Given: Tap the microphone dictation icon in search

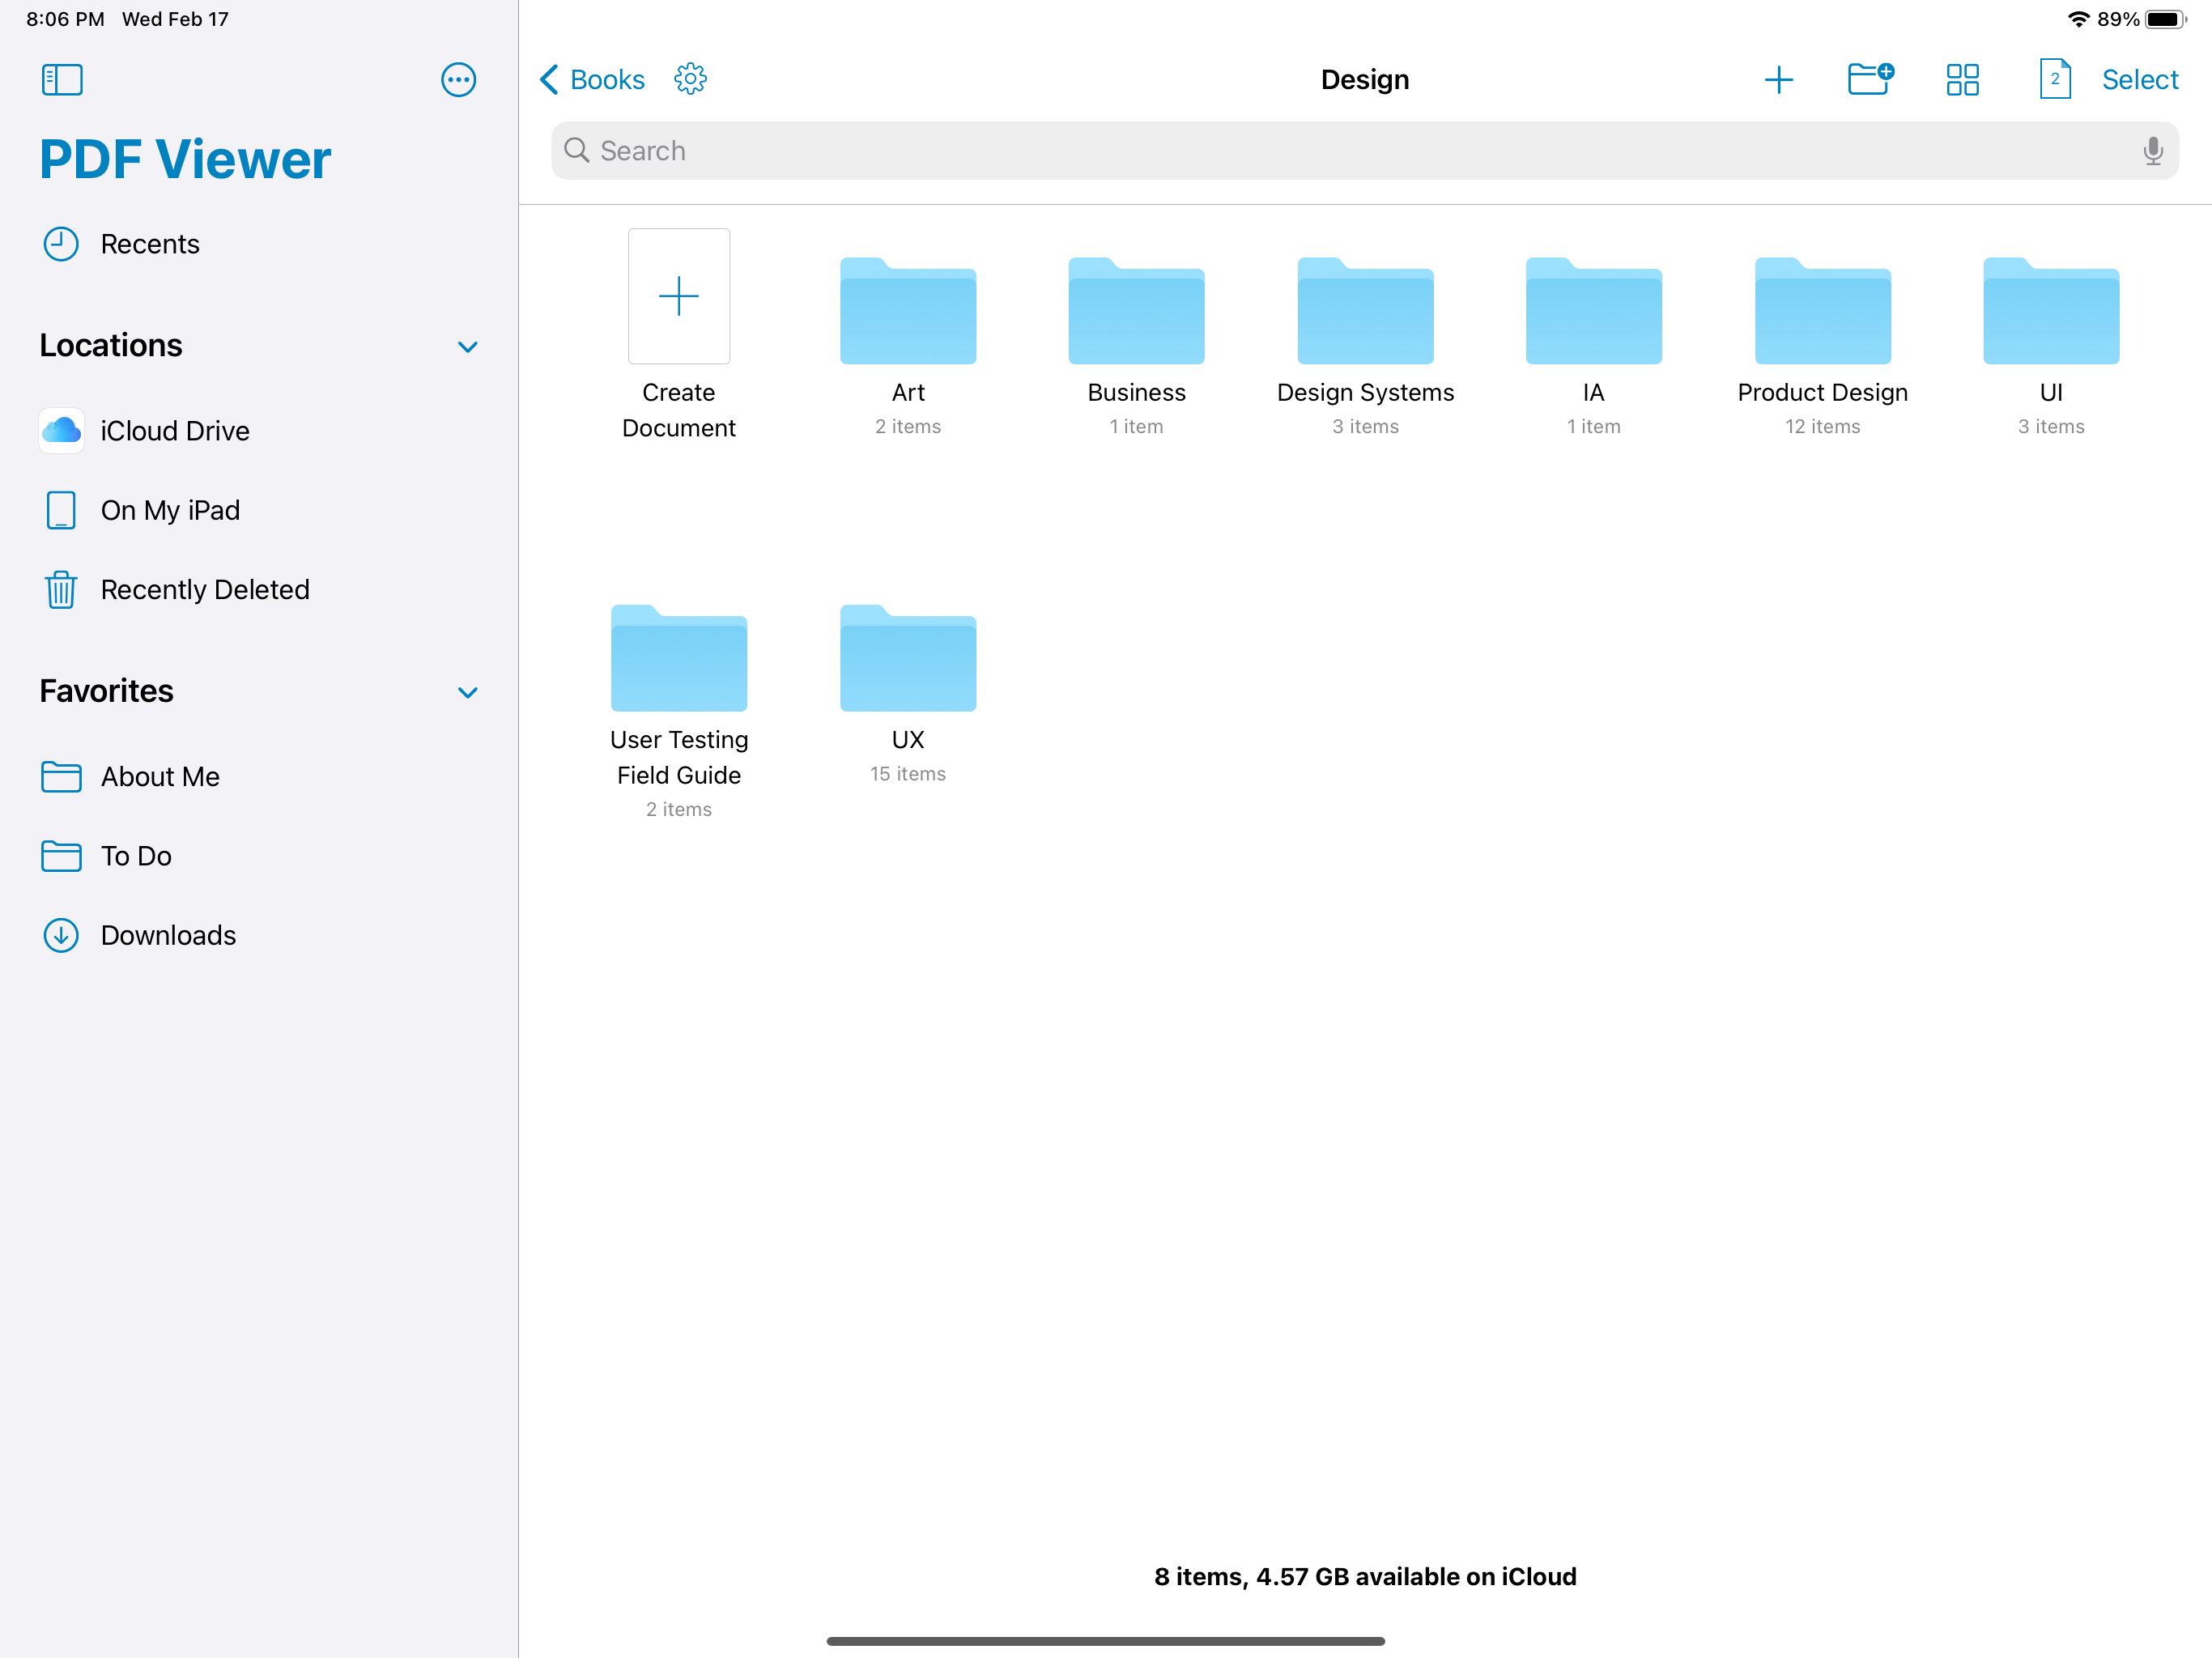Looking at the screenshot, I should (2152, 151).
